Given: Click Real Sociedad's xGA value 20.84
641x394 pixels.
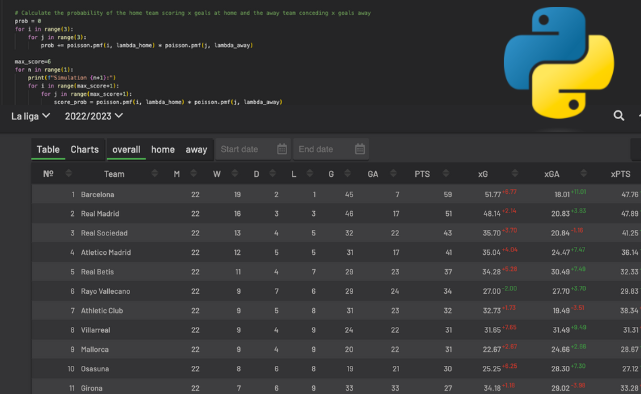Looking at the screenshot, I should [x=560, y=233].
